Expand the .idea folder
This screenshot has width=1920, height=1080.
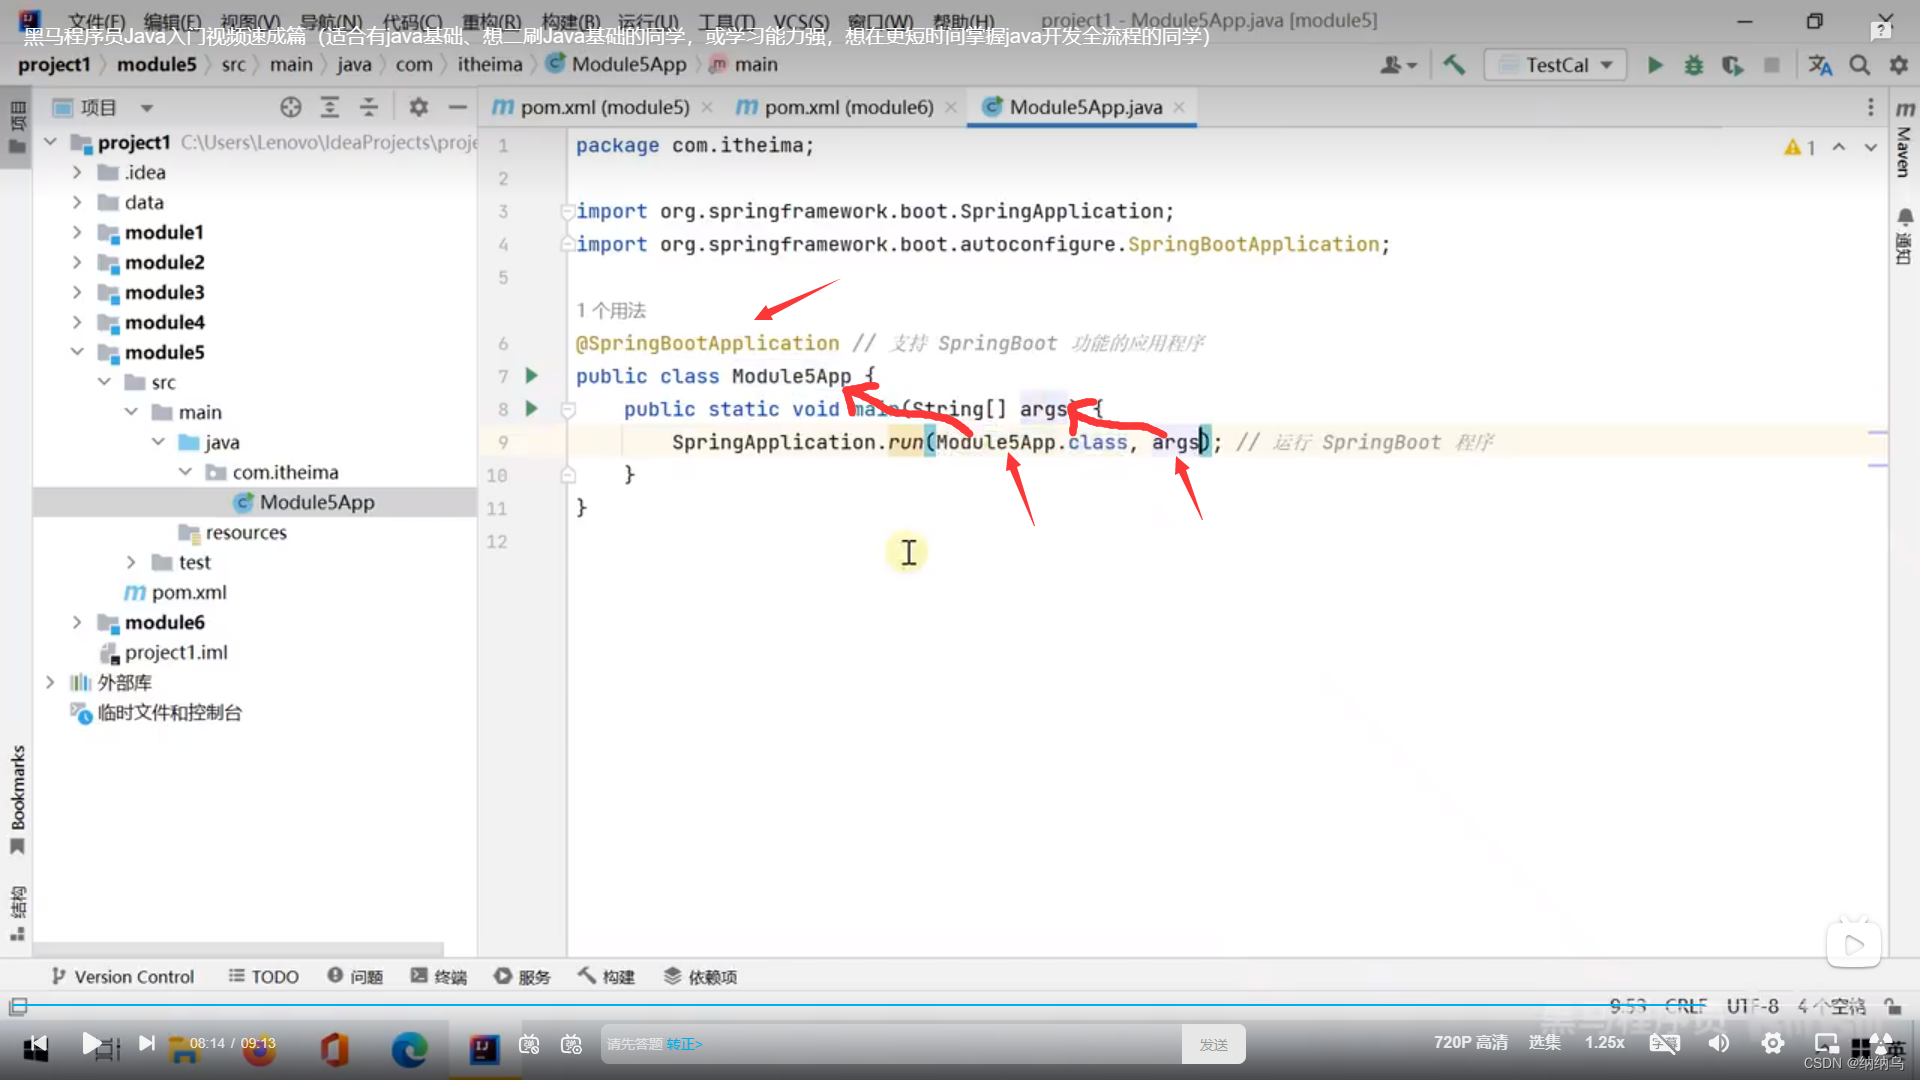tap(77, 172)
